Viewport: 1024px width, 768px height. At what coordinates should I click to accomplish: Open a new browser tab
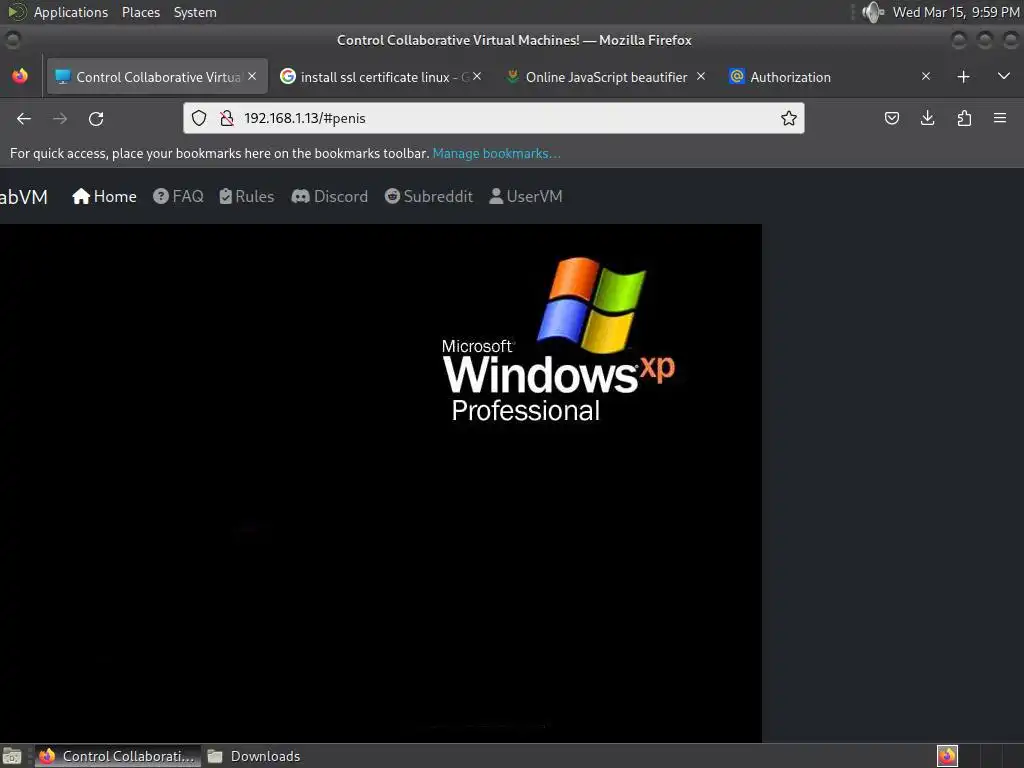963,77
